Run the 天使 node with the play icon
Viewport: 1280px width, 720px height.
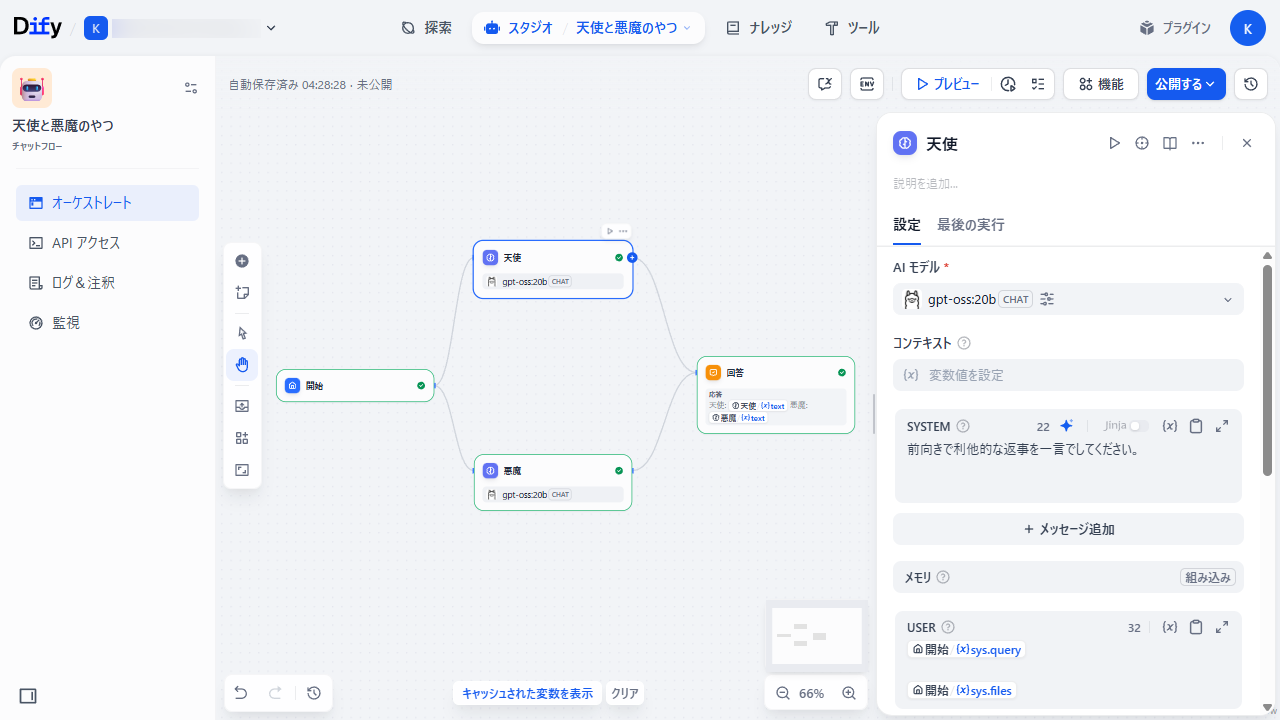(1114, 143)
